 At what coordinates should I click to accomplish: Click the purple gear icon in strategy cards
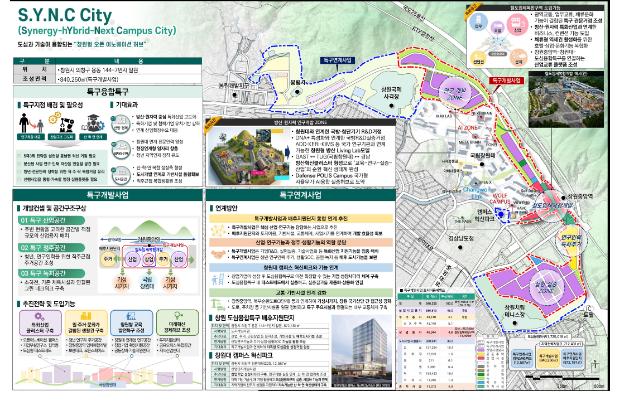[39, 316]
